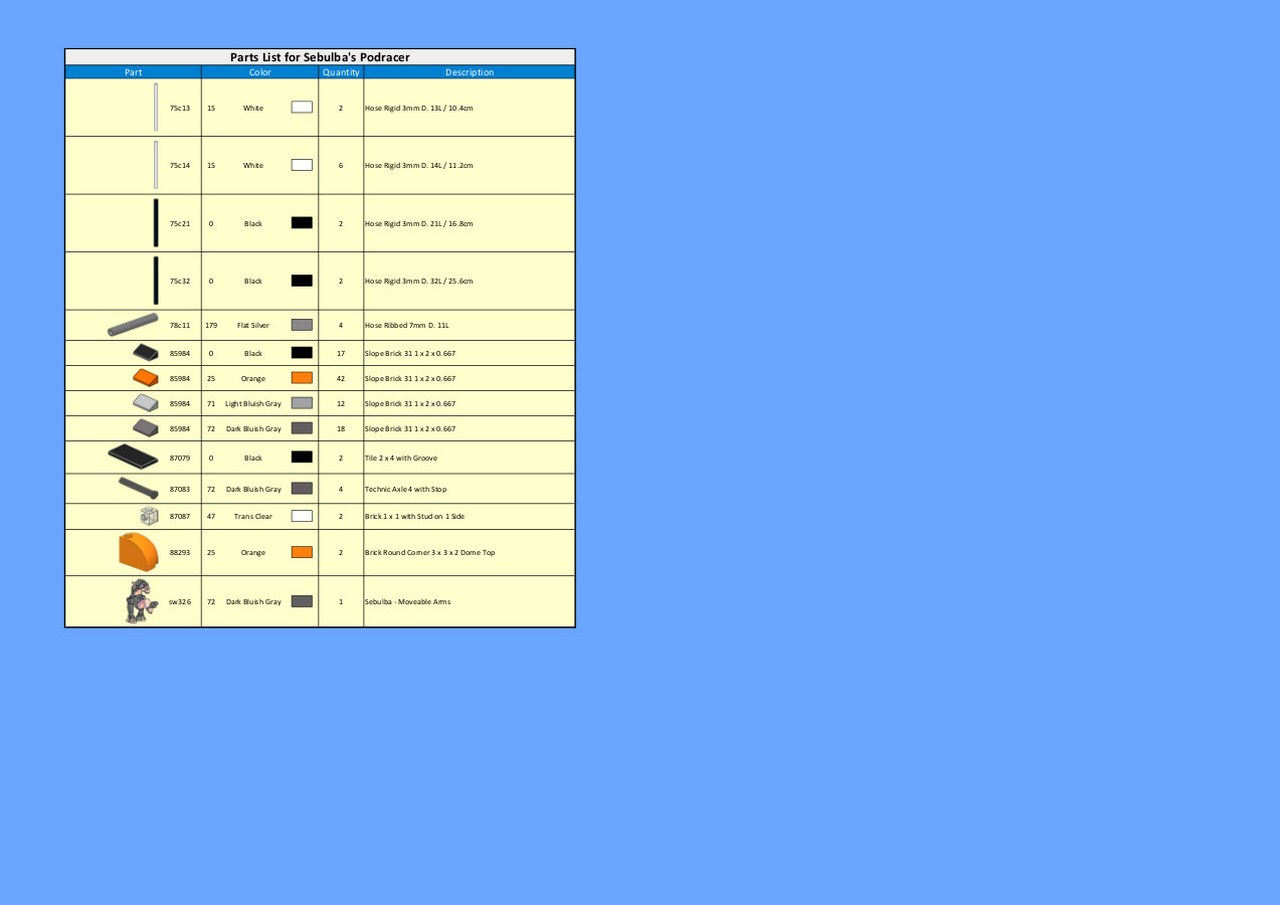Click color code 47 in the 87087 row
Viewport: 1280px width, 905px height.
click(x=211, y=517)
